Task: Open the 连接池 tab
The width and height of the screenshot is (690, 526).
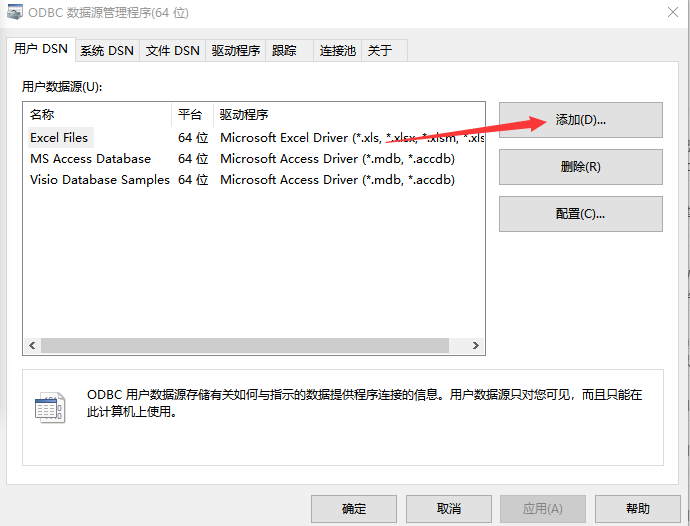Action: click(x=337, y=51)
